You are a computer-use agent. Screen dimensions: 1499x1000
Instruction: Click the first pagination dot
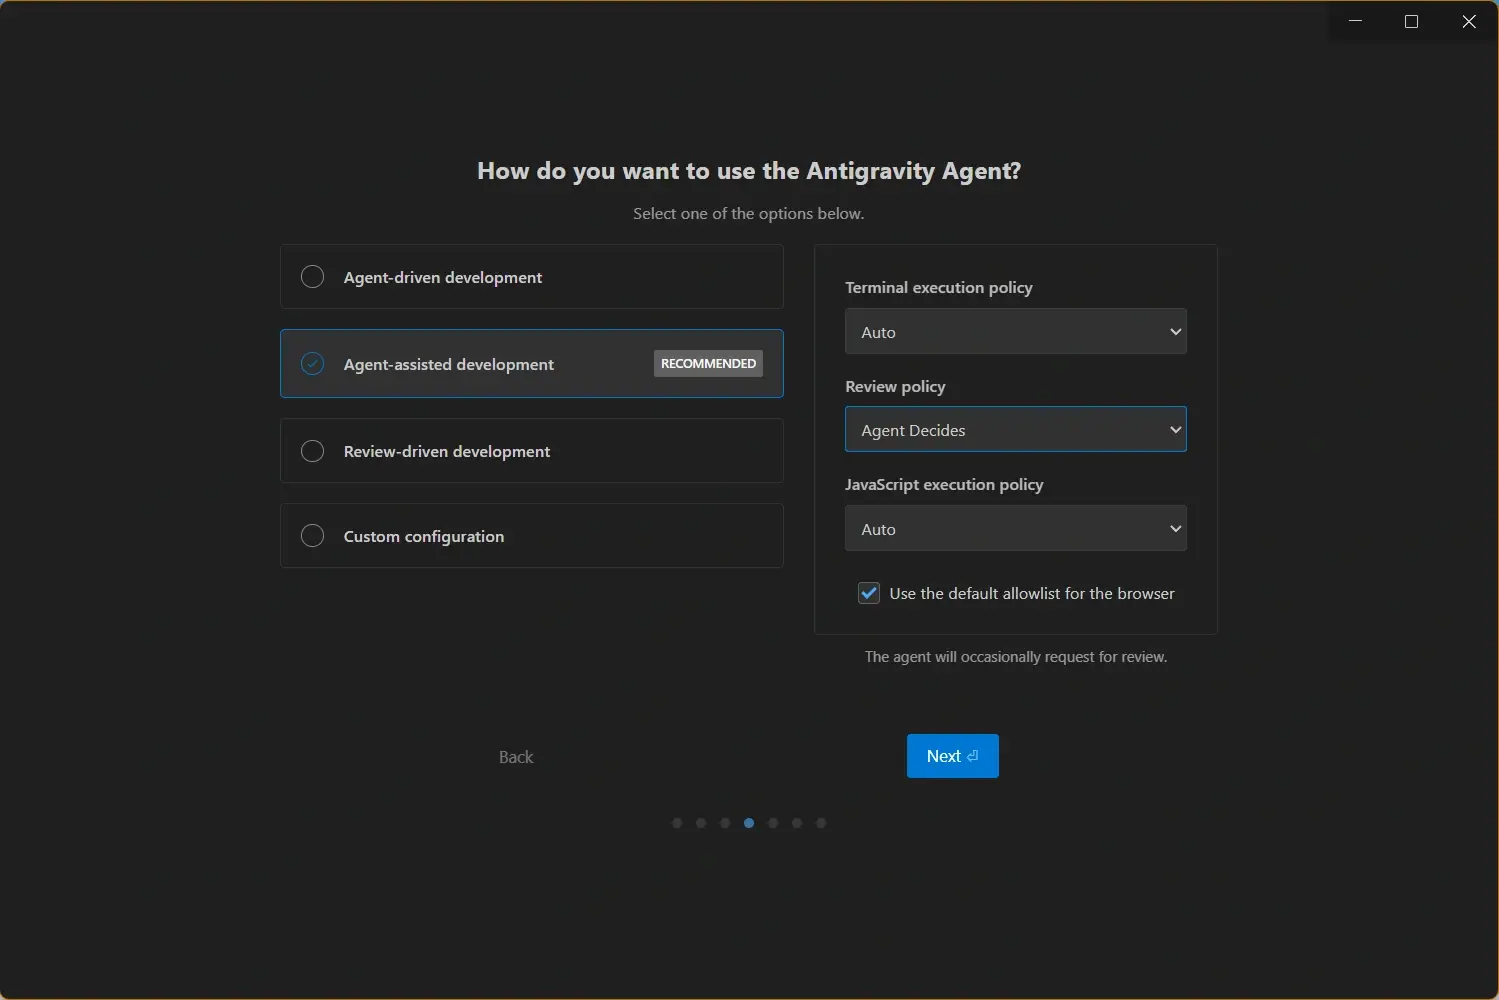677,823
